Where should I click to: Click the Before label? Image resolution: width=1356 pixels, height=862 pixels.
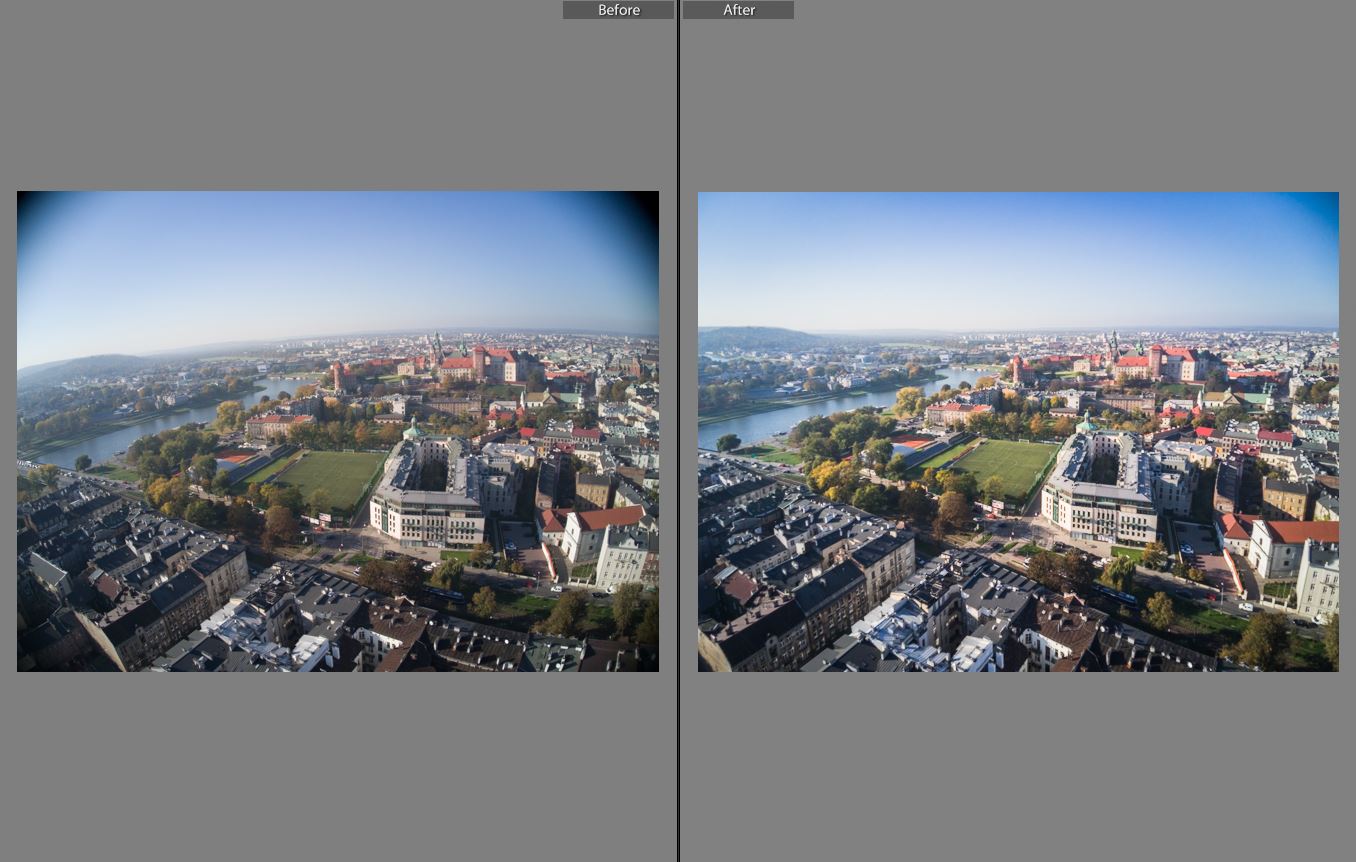(x=618, y=10)
